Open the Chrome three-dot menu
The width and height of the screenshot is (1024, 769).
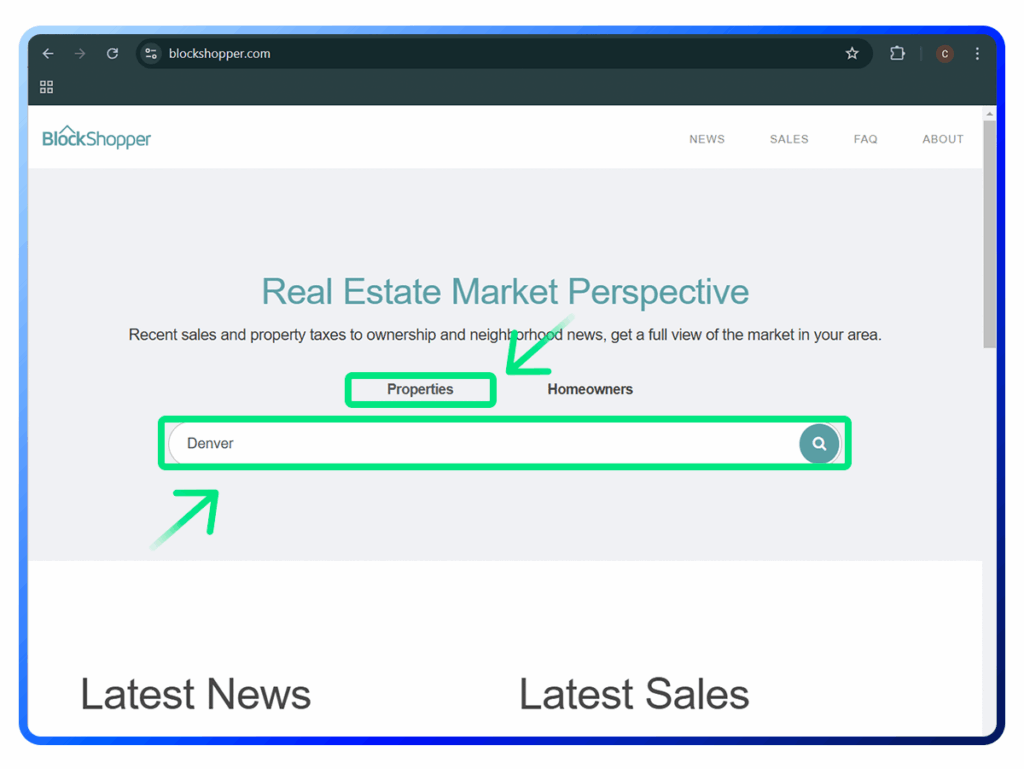pyautogui.click(x=977, y=54)
